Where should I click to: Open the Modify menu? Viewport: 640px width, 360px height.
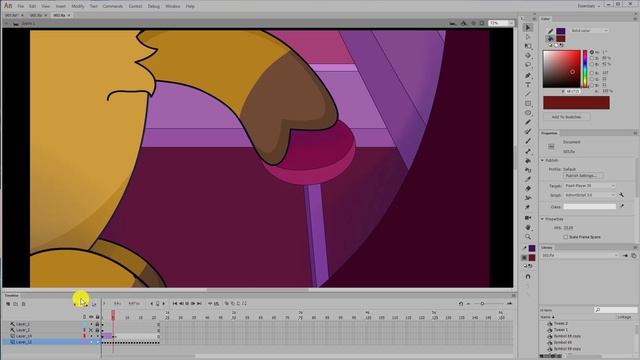click(x=78, y=7)
